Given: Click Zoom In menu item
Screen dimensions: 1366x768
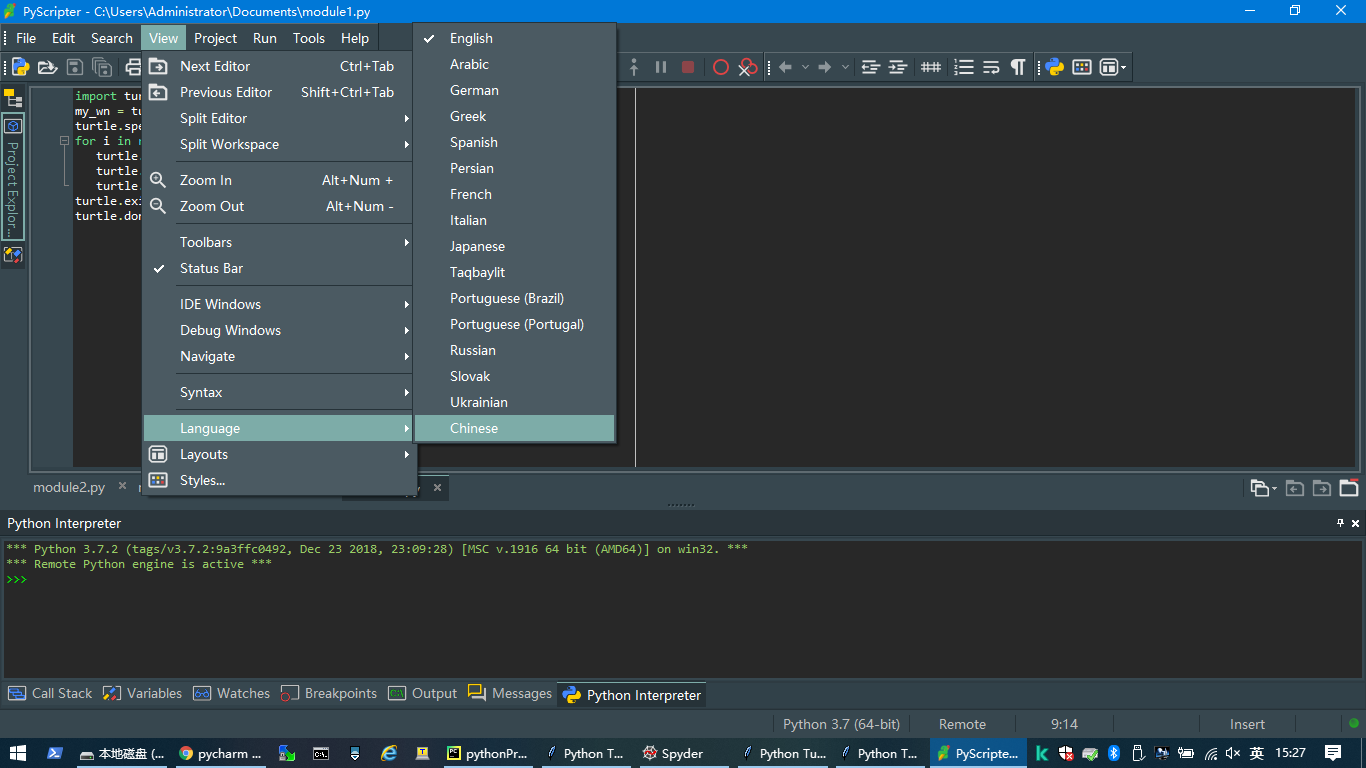Looking at the screenshot, I should 279,180.
